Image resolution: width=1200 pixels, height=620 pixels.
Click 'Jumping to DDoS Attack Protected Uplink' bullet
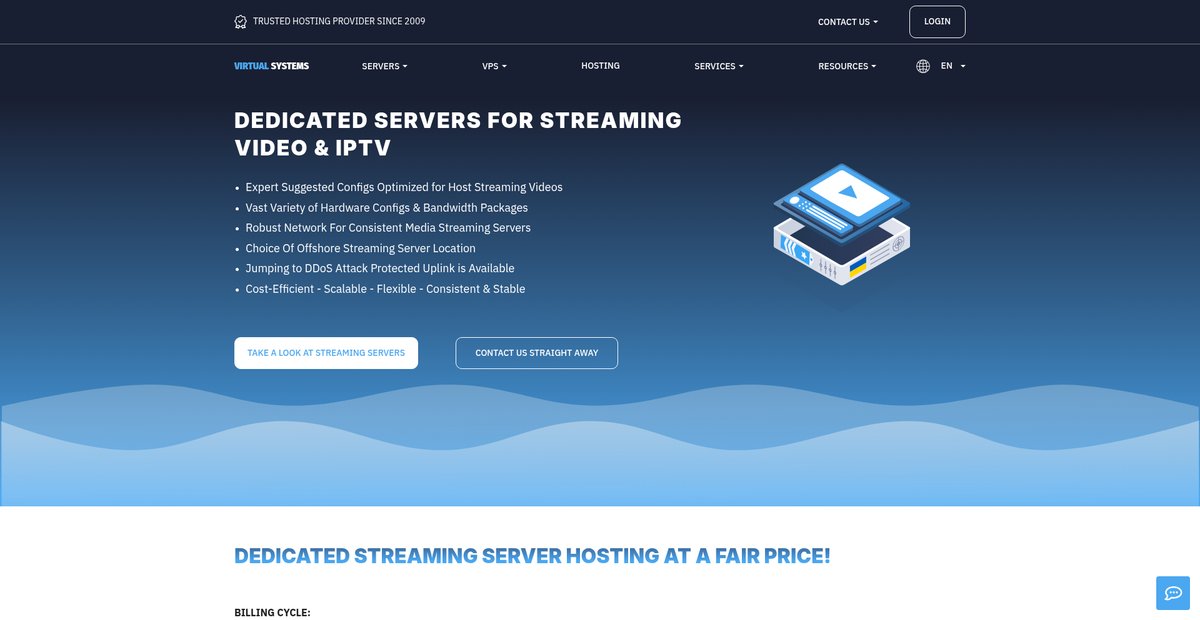[380, 268]
